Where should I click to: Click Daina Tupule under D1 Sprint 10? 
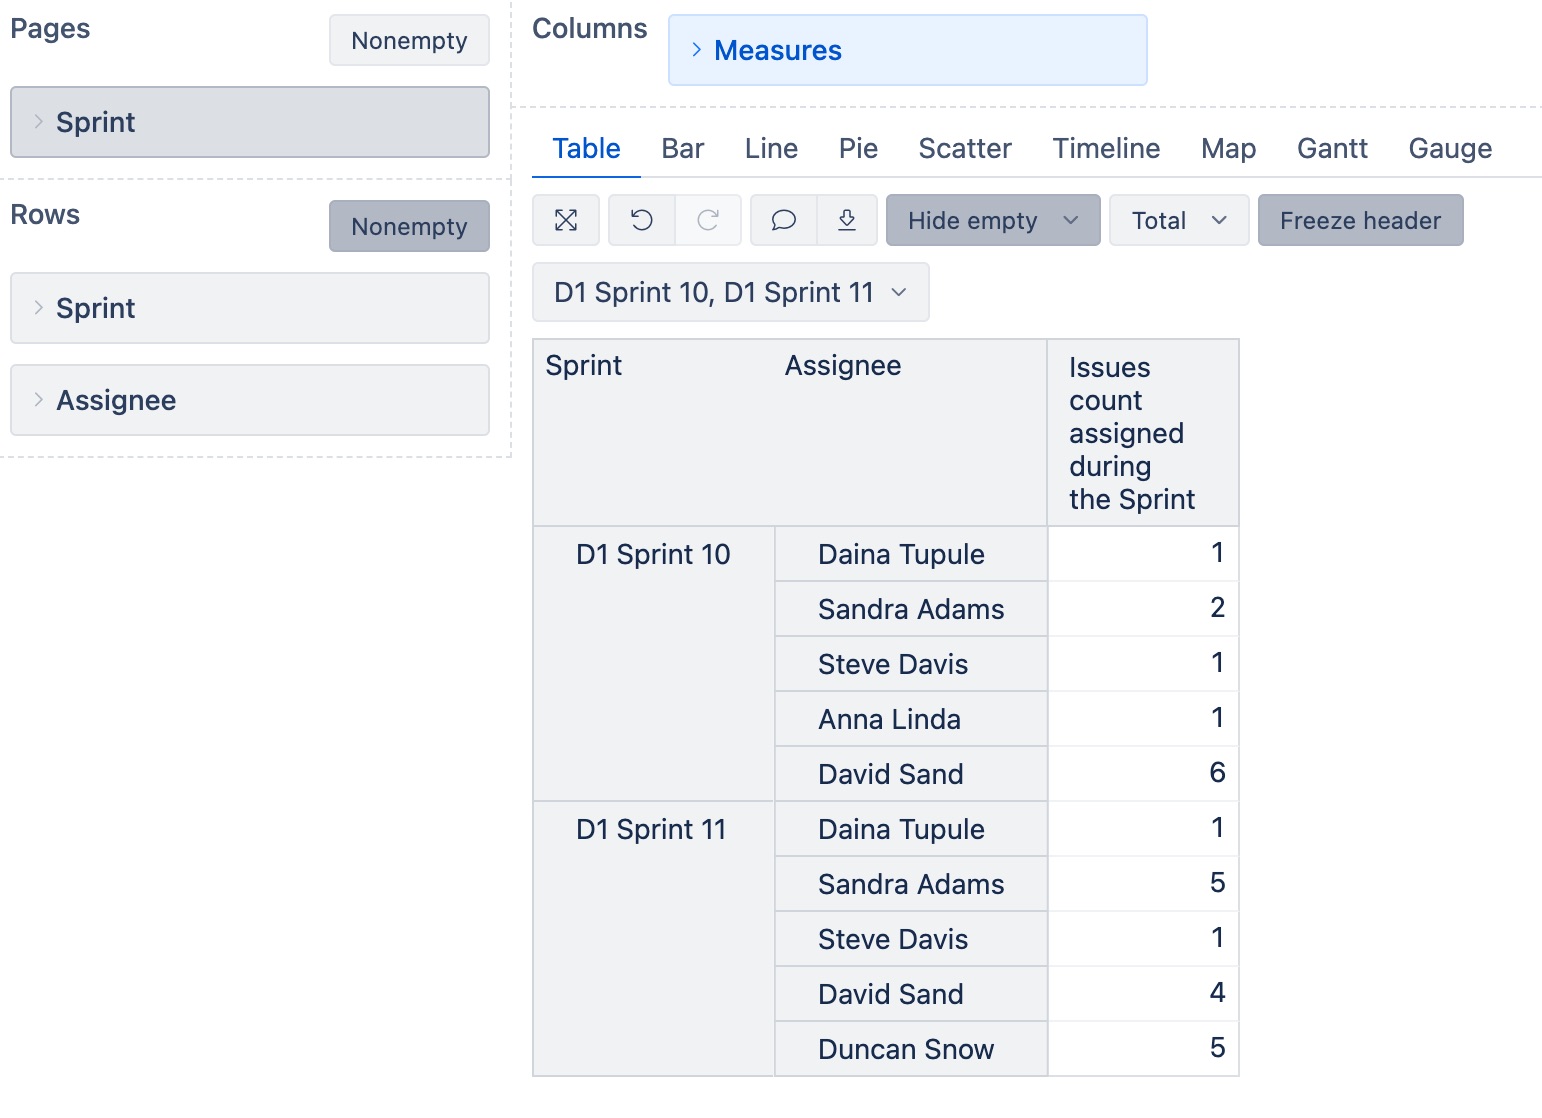(x=911, y=554)
